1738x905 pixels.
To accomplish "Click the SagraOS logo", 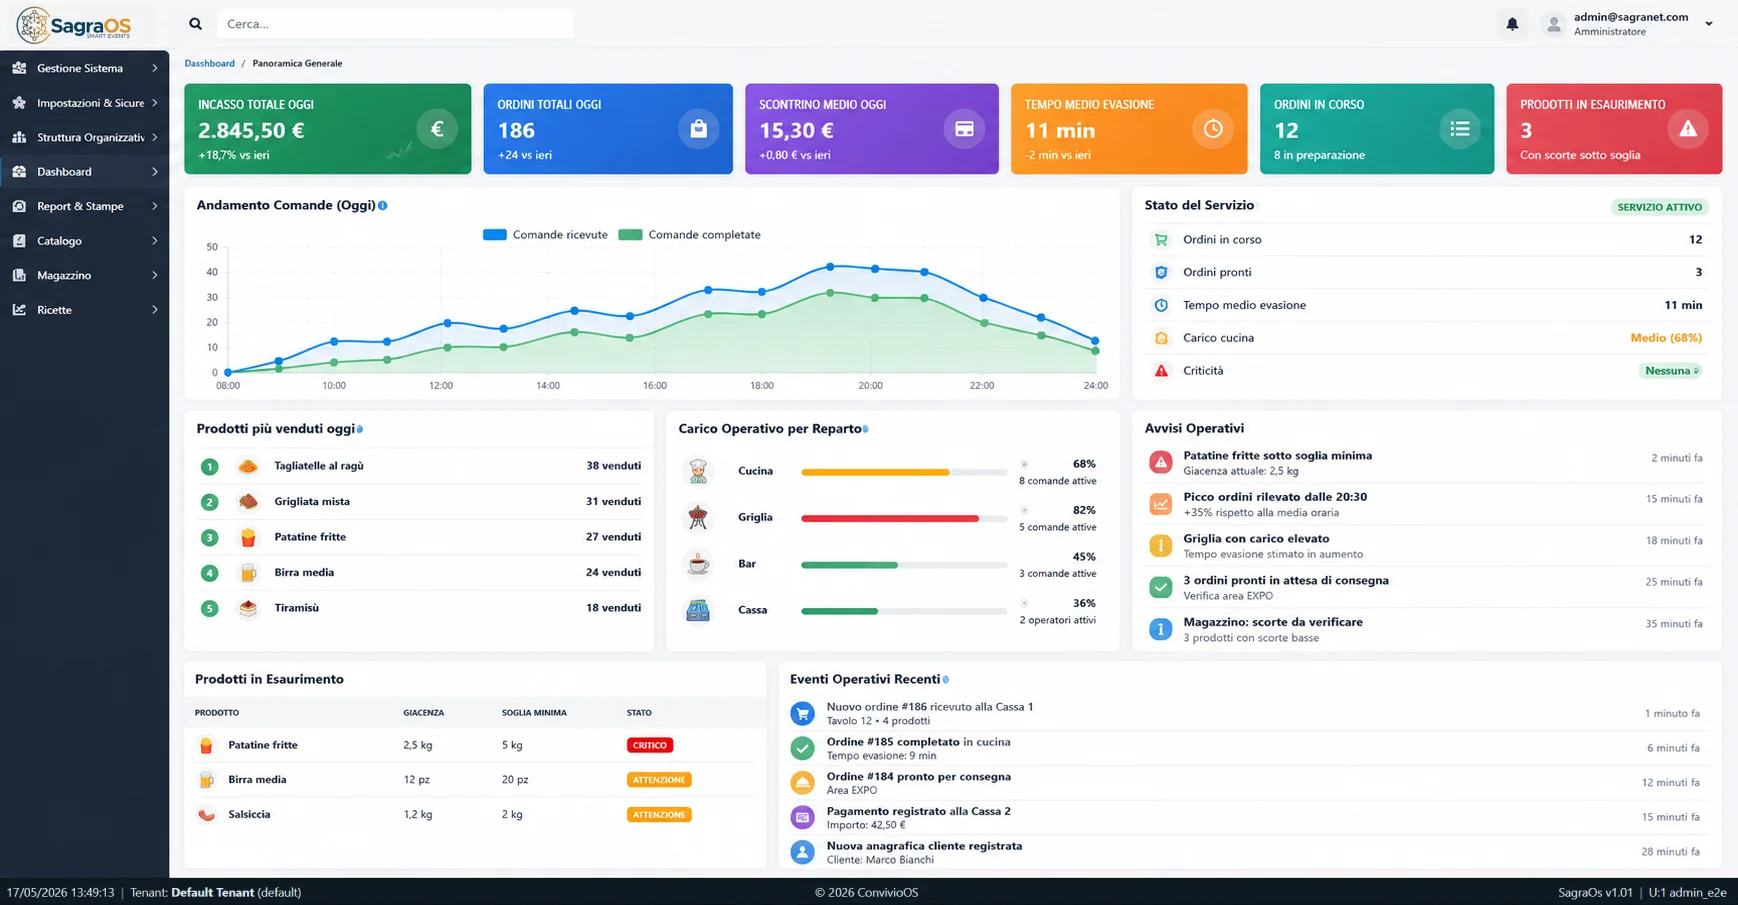I will (74, 25).
